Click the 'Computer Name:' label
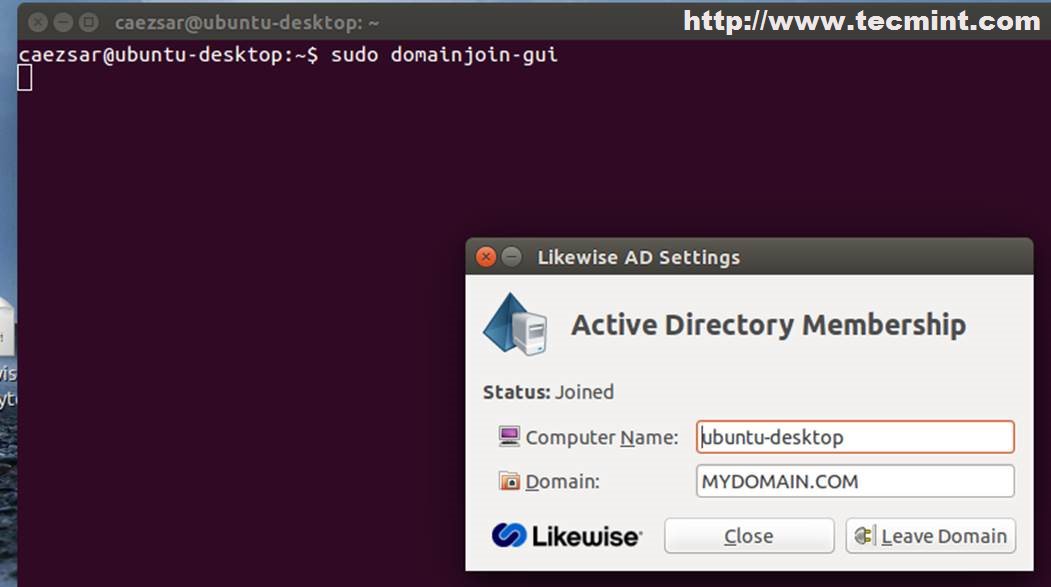 601,438
